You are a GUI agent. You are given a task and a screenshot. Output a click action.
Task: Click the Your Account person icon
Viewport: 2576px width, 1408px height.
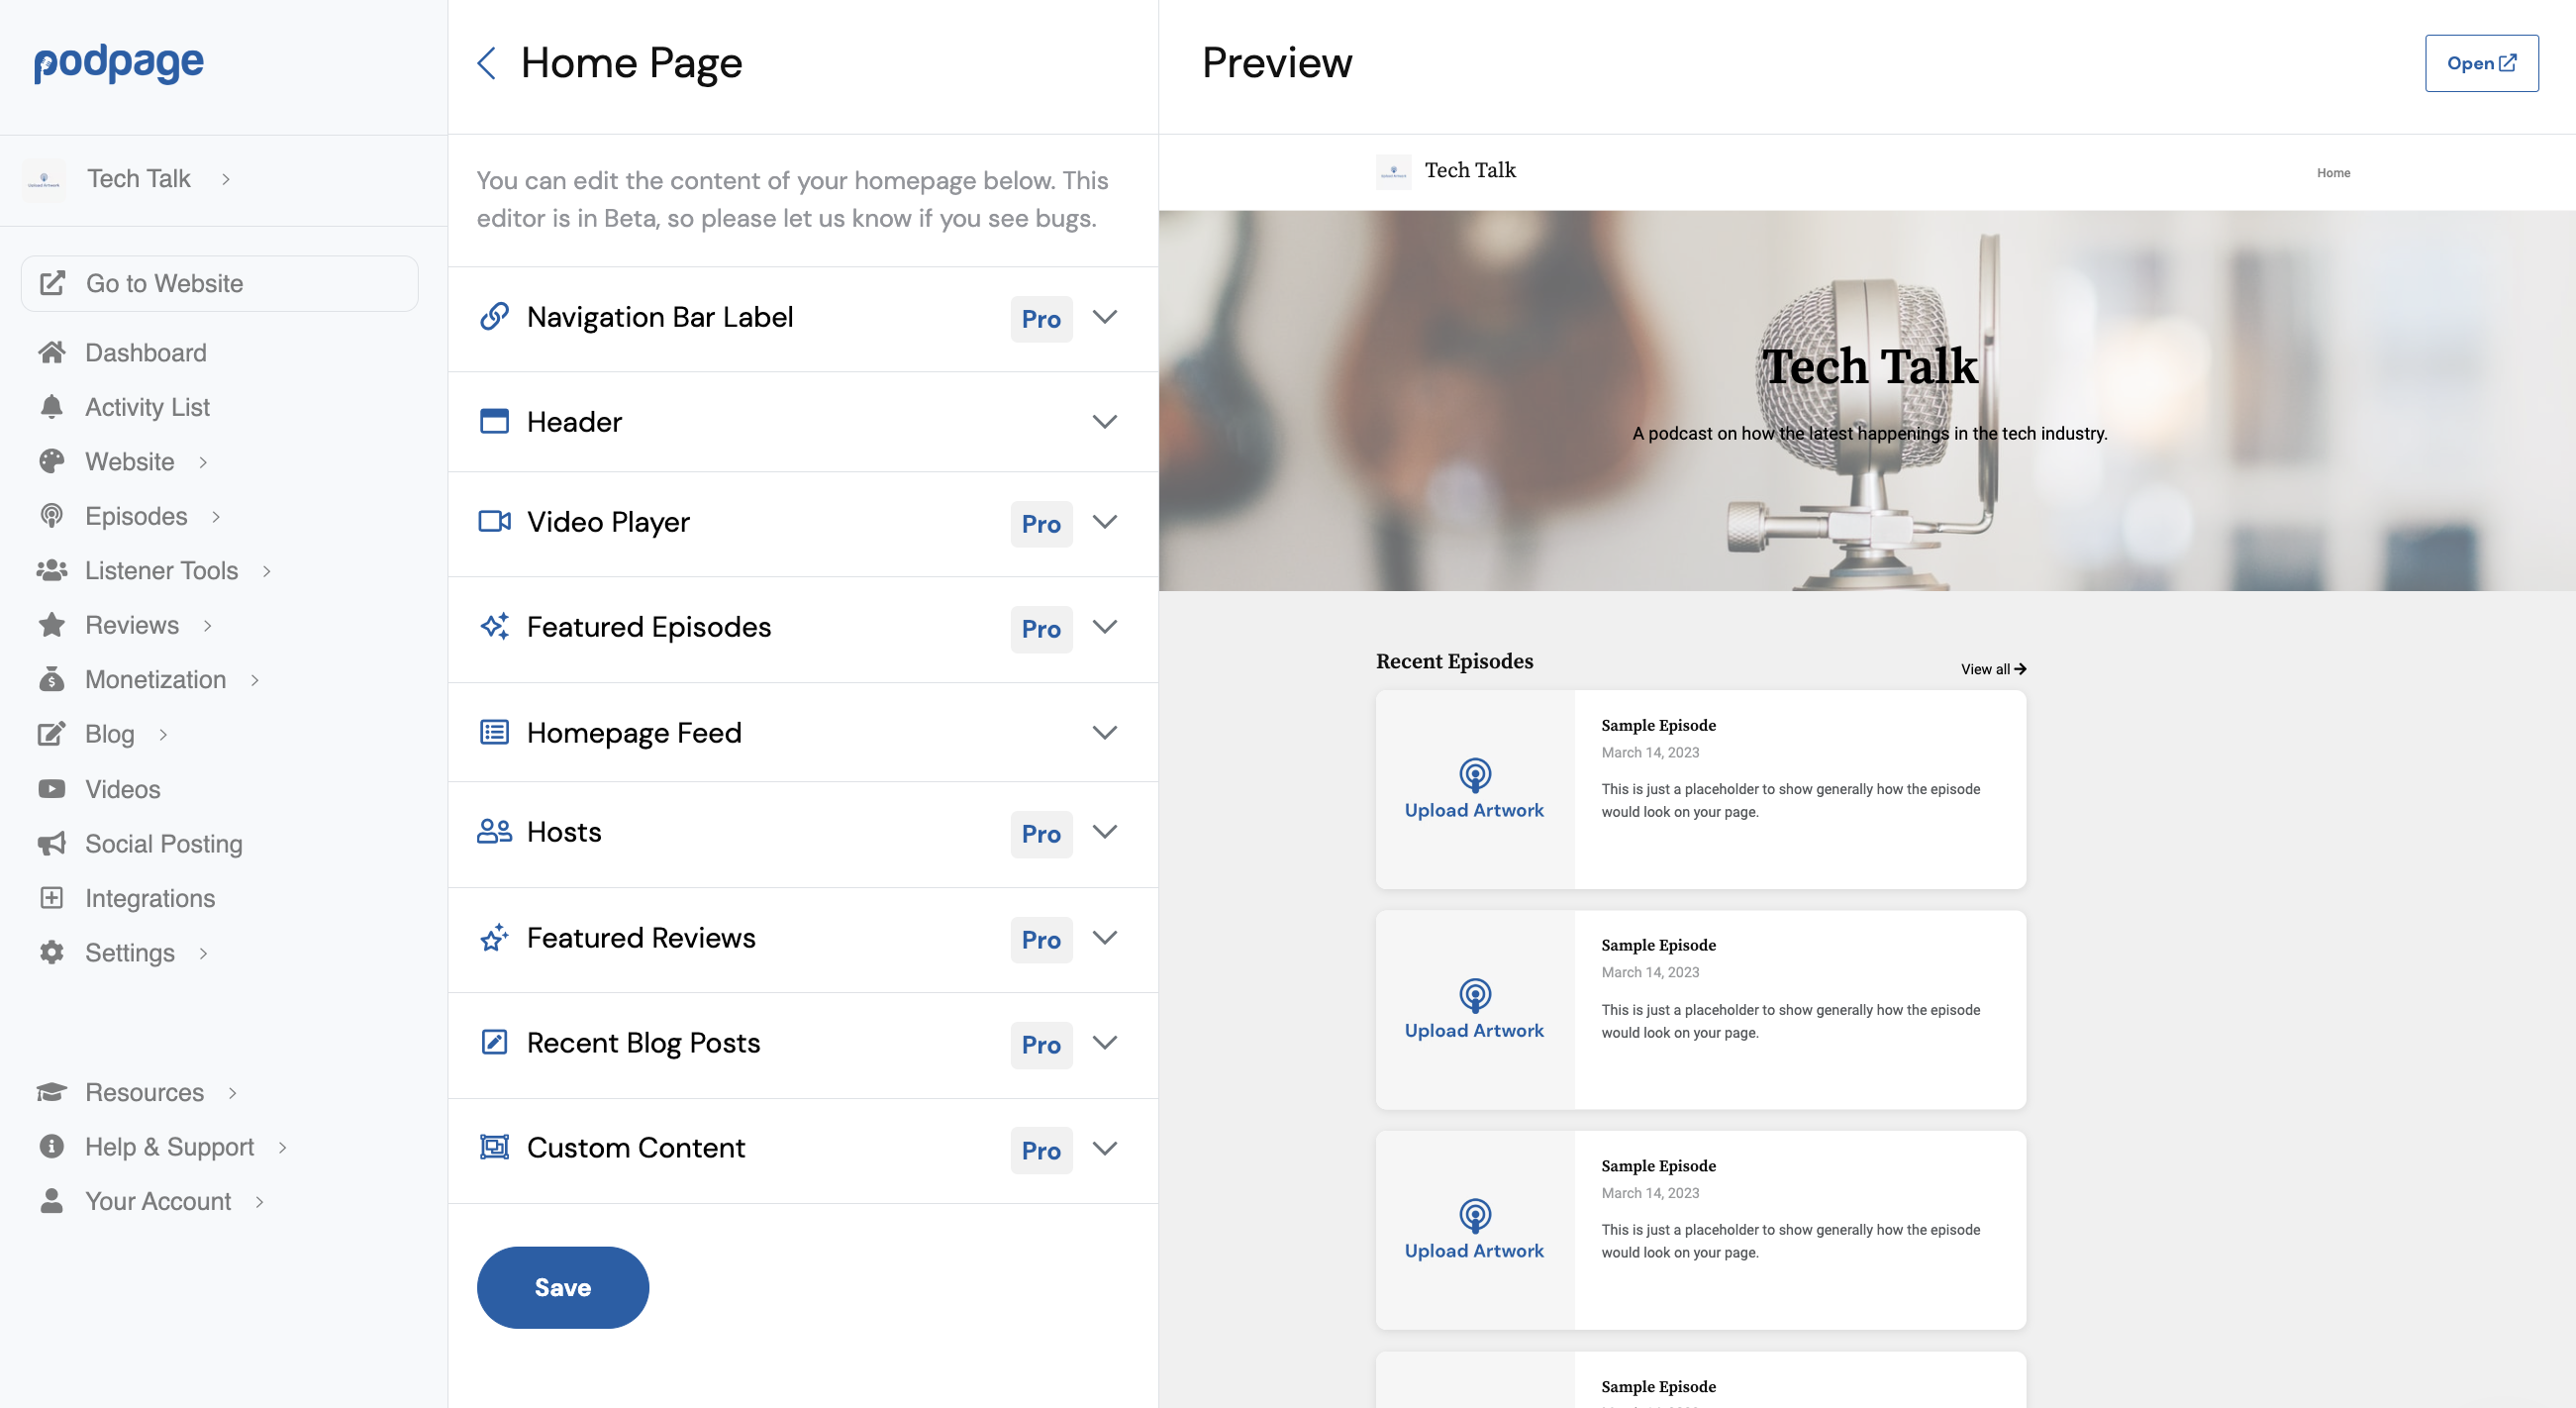(52, 1201)
